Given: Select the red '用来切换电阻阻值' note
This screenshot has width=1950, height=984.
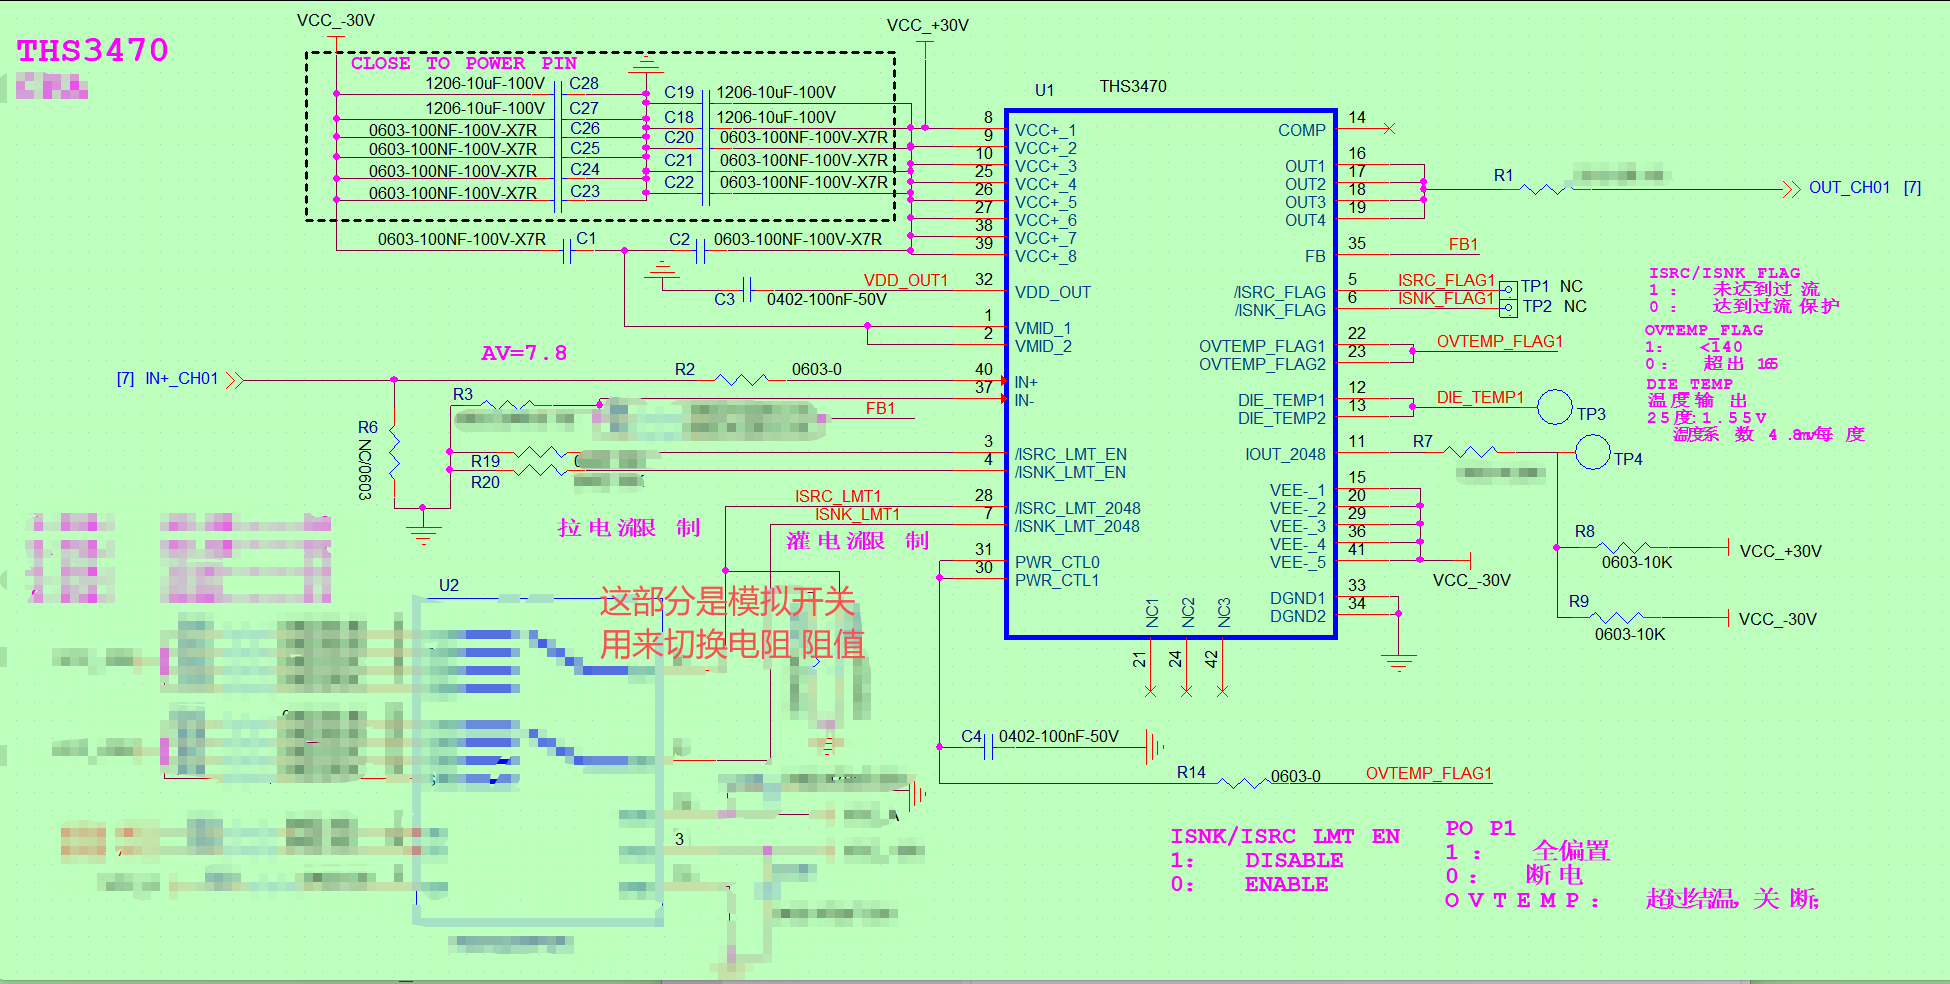Looking at the screenshot, I should coord(732,644).
